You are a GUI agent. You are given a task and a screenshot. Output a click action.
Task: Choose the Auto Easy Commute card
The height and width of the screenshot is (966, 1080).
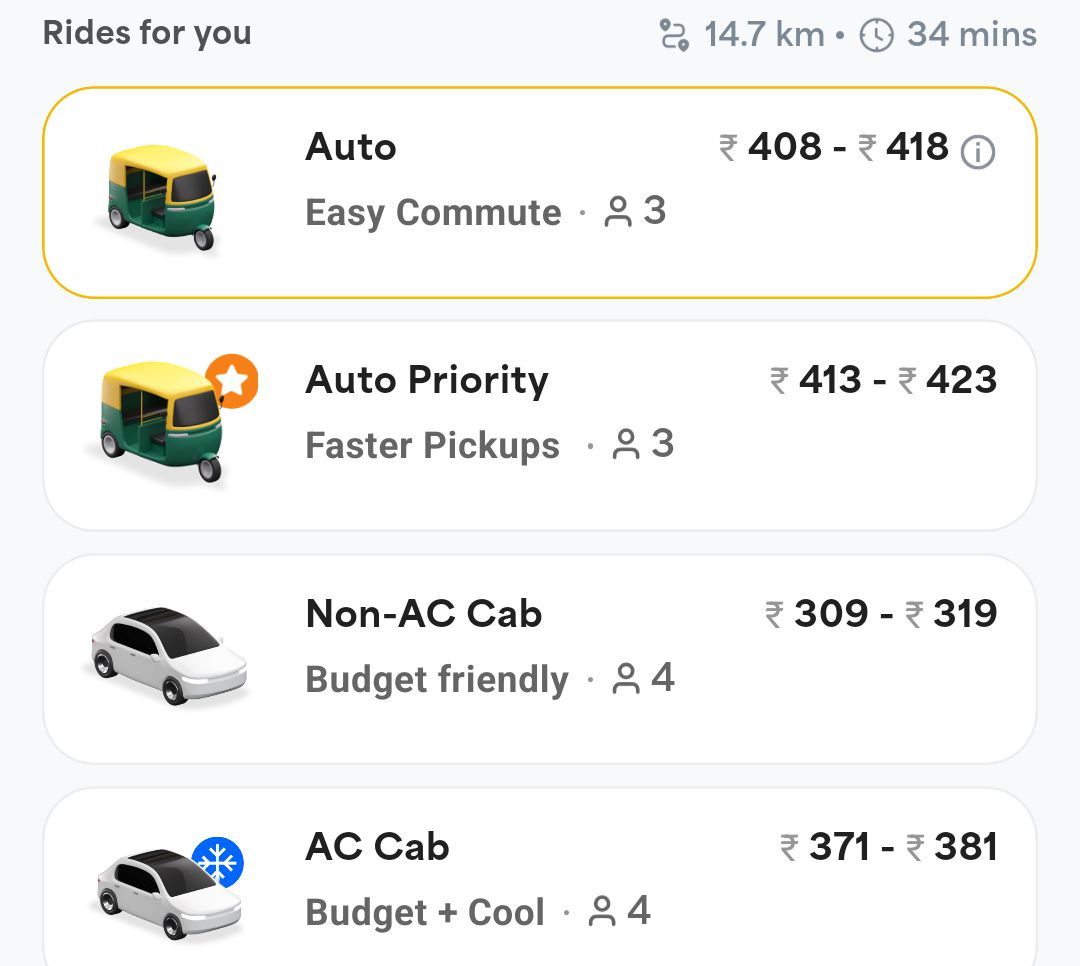(540, 193)
